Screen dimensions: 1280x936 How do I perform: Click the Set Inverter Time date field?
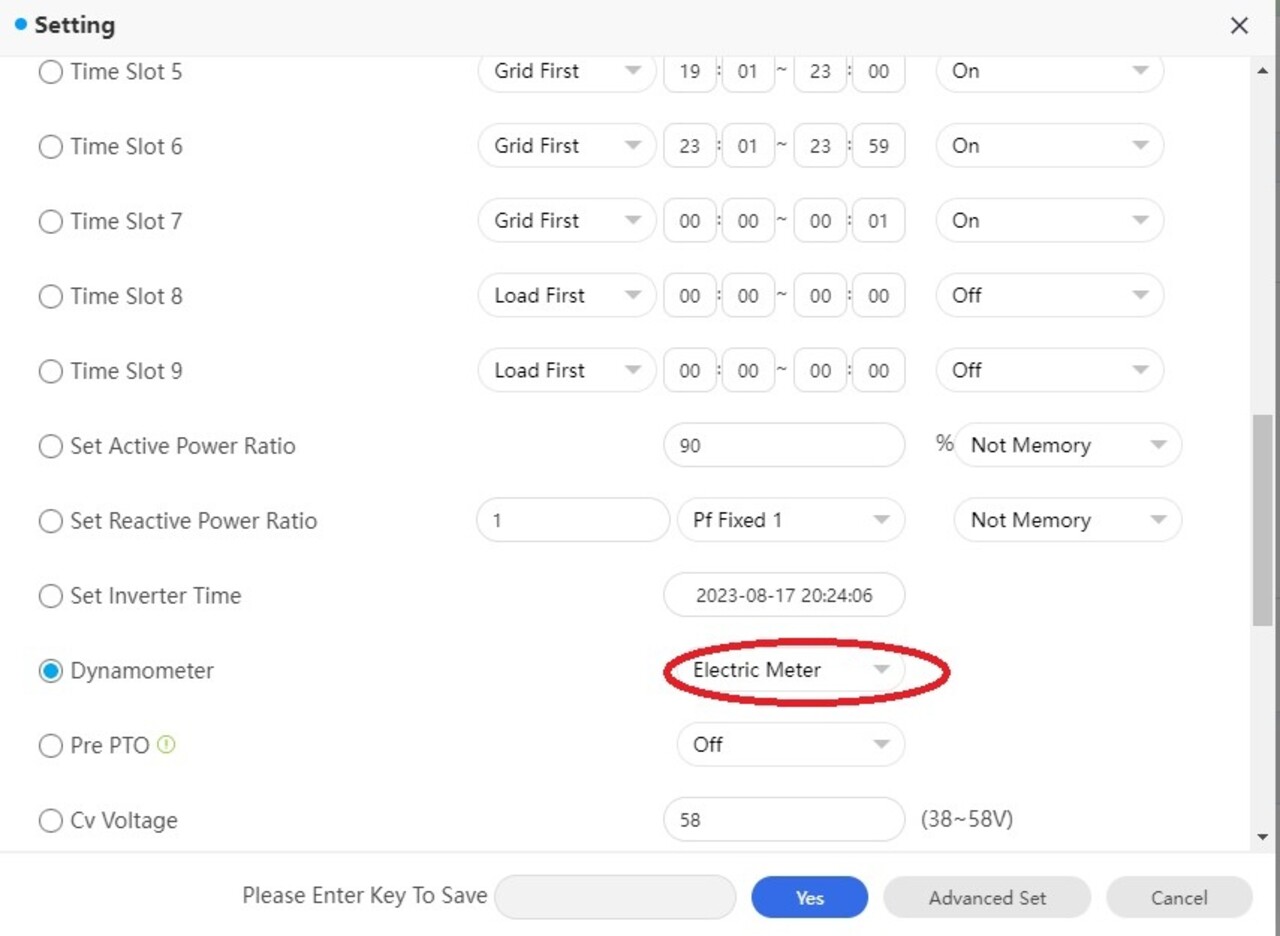[784, 596]
